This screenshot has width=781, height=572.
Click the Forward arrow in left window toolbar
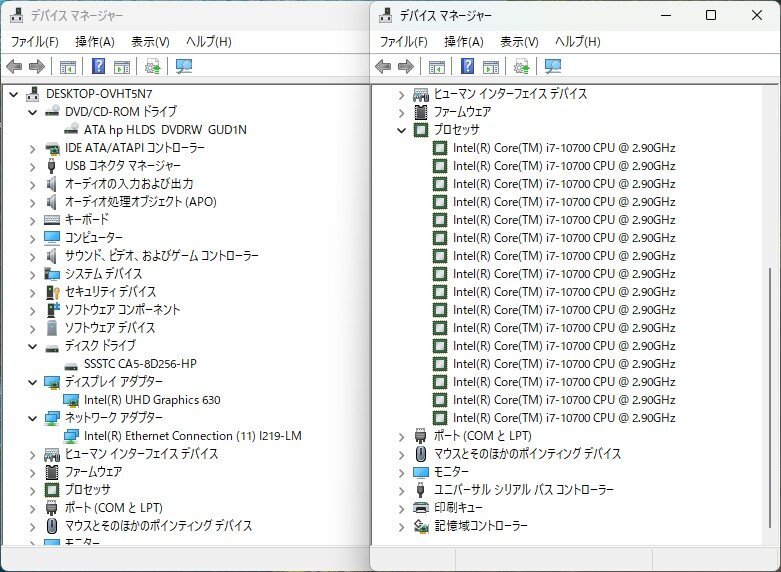click(x=37, y=66)
